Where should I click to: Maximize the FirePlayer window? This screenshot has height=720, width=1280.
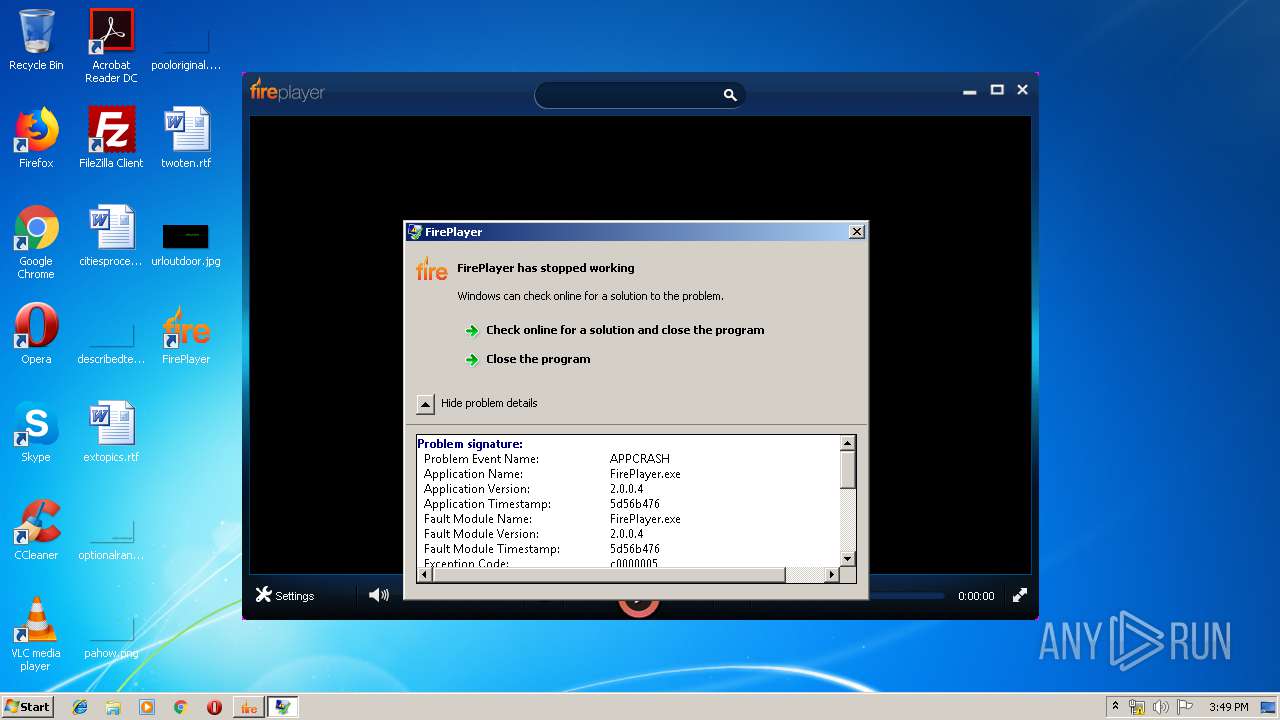point(997,90)
